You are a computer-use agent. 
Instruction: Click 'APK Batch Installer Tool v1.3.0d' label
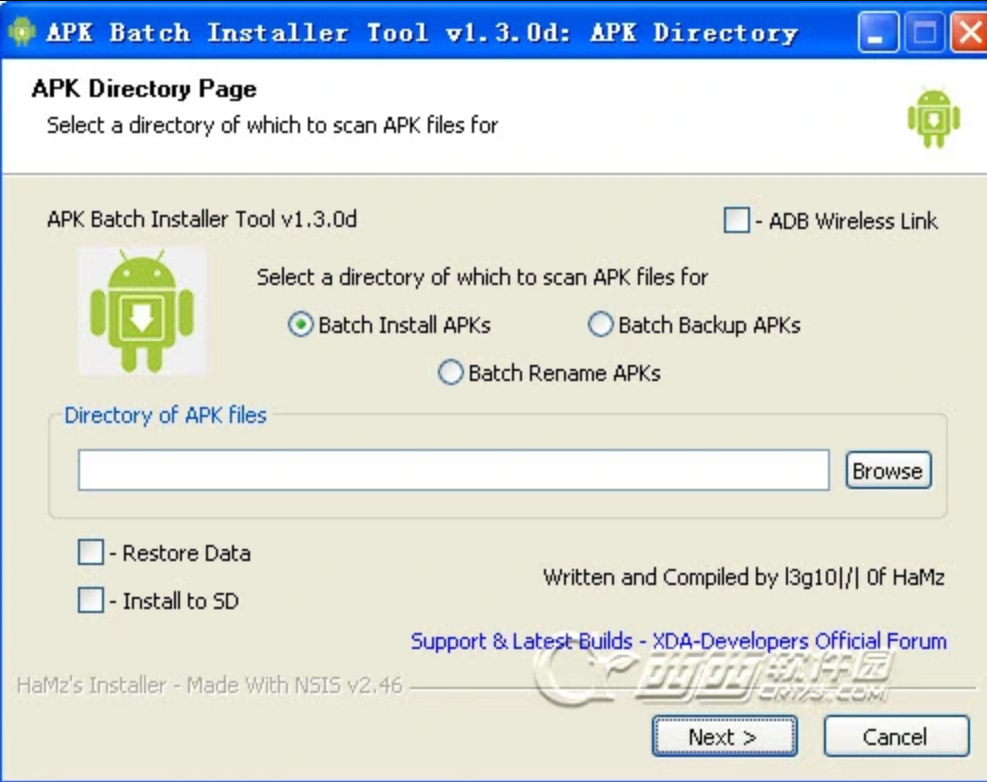point(201,219)
